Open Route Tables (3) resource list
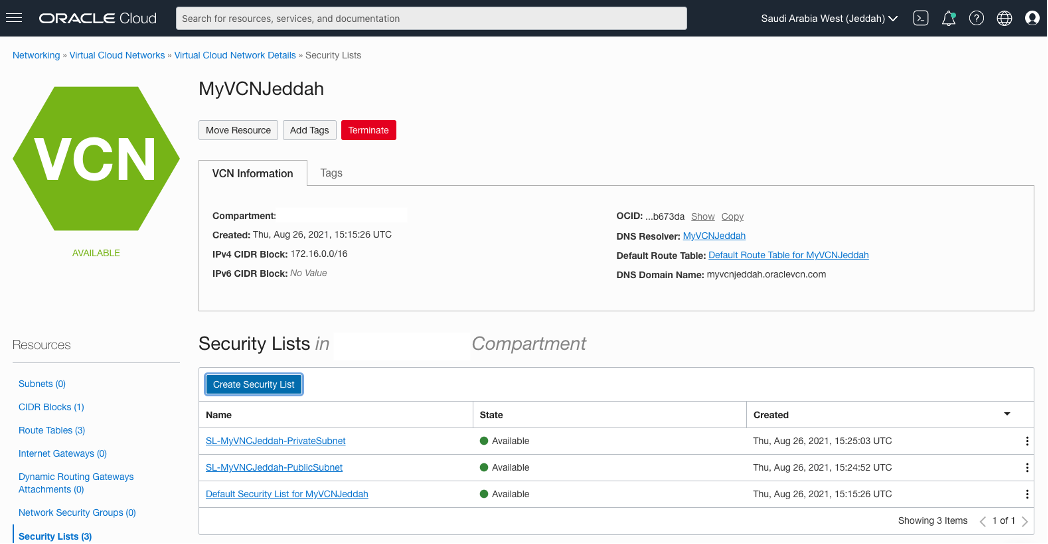This screenshot has height=544, width=1048. (51, 430)
